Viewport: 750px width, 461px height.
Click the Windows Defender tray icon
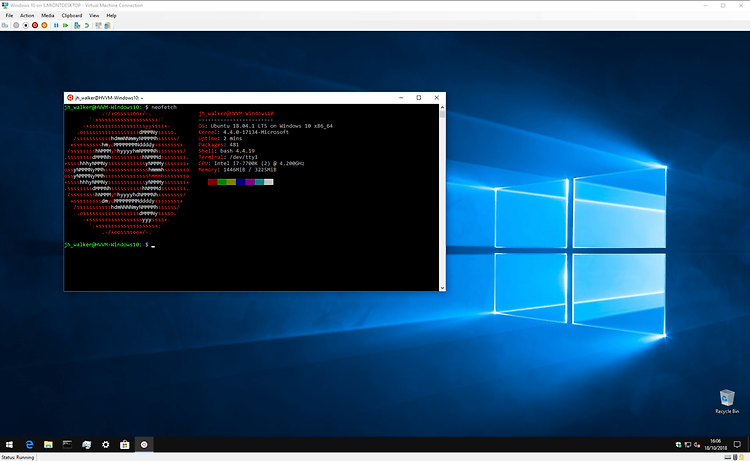click(678, 445)
